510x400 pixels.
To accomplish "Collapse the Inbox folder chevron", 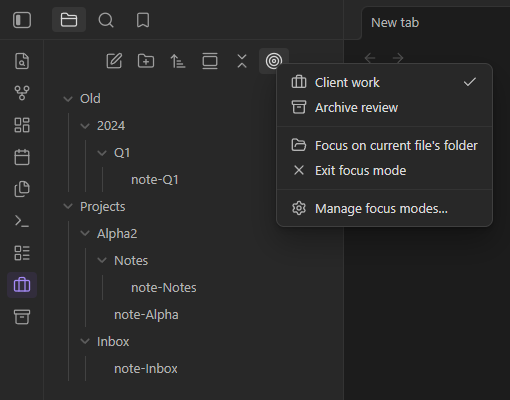I will [x=85, y=341].
